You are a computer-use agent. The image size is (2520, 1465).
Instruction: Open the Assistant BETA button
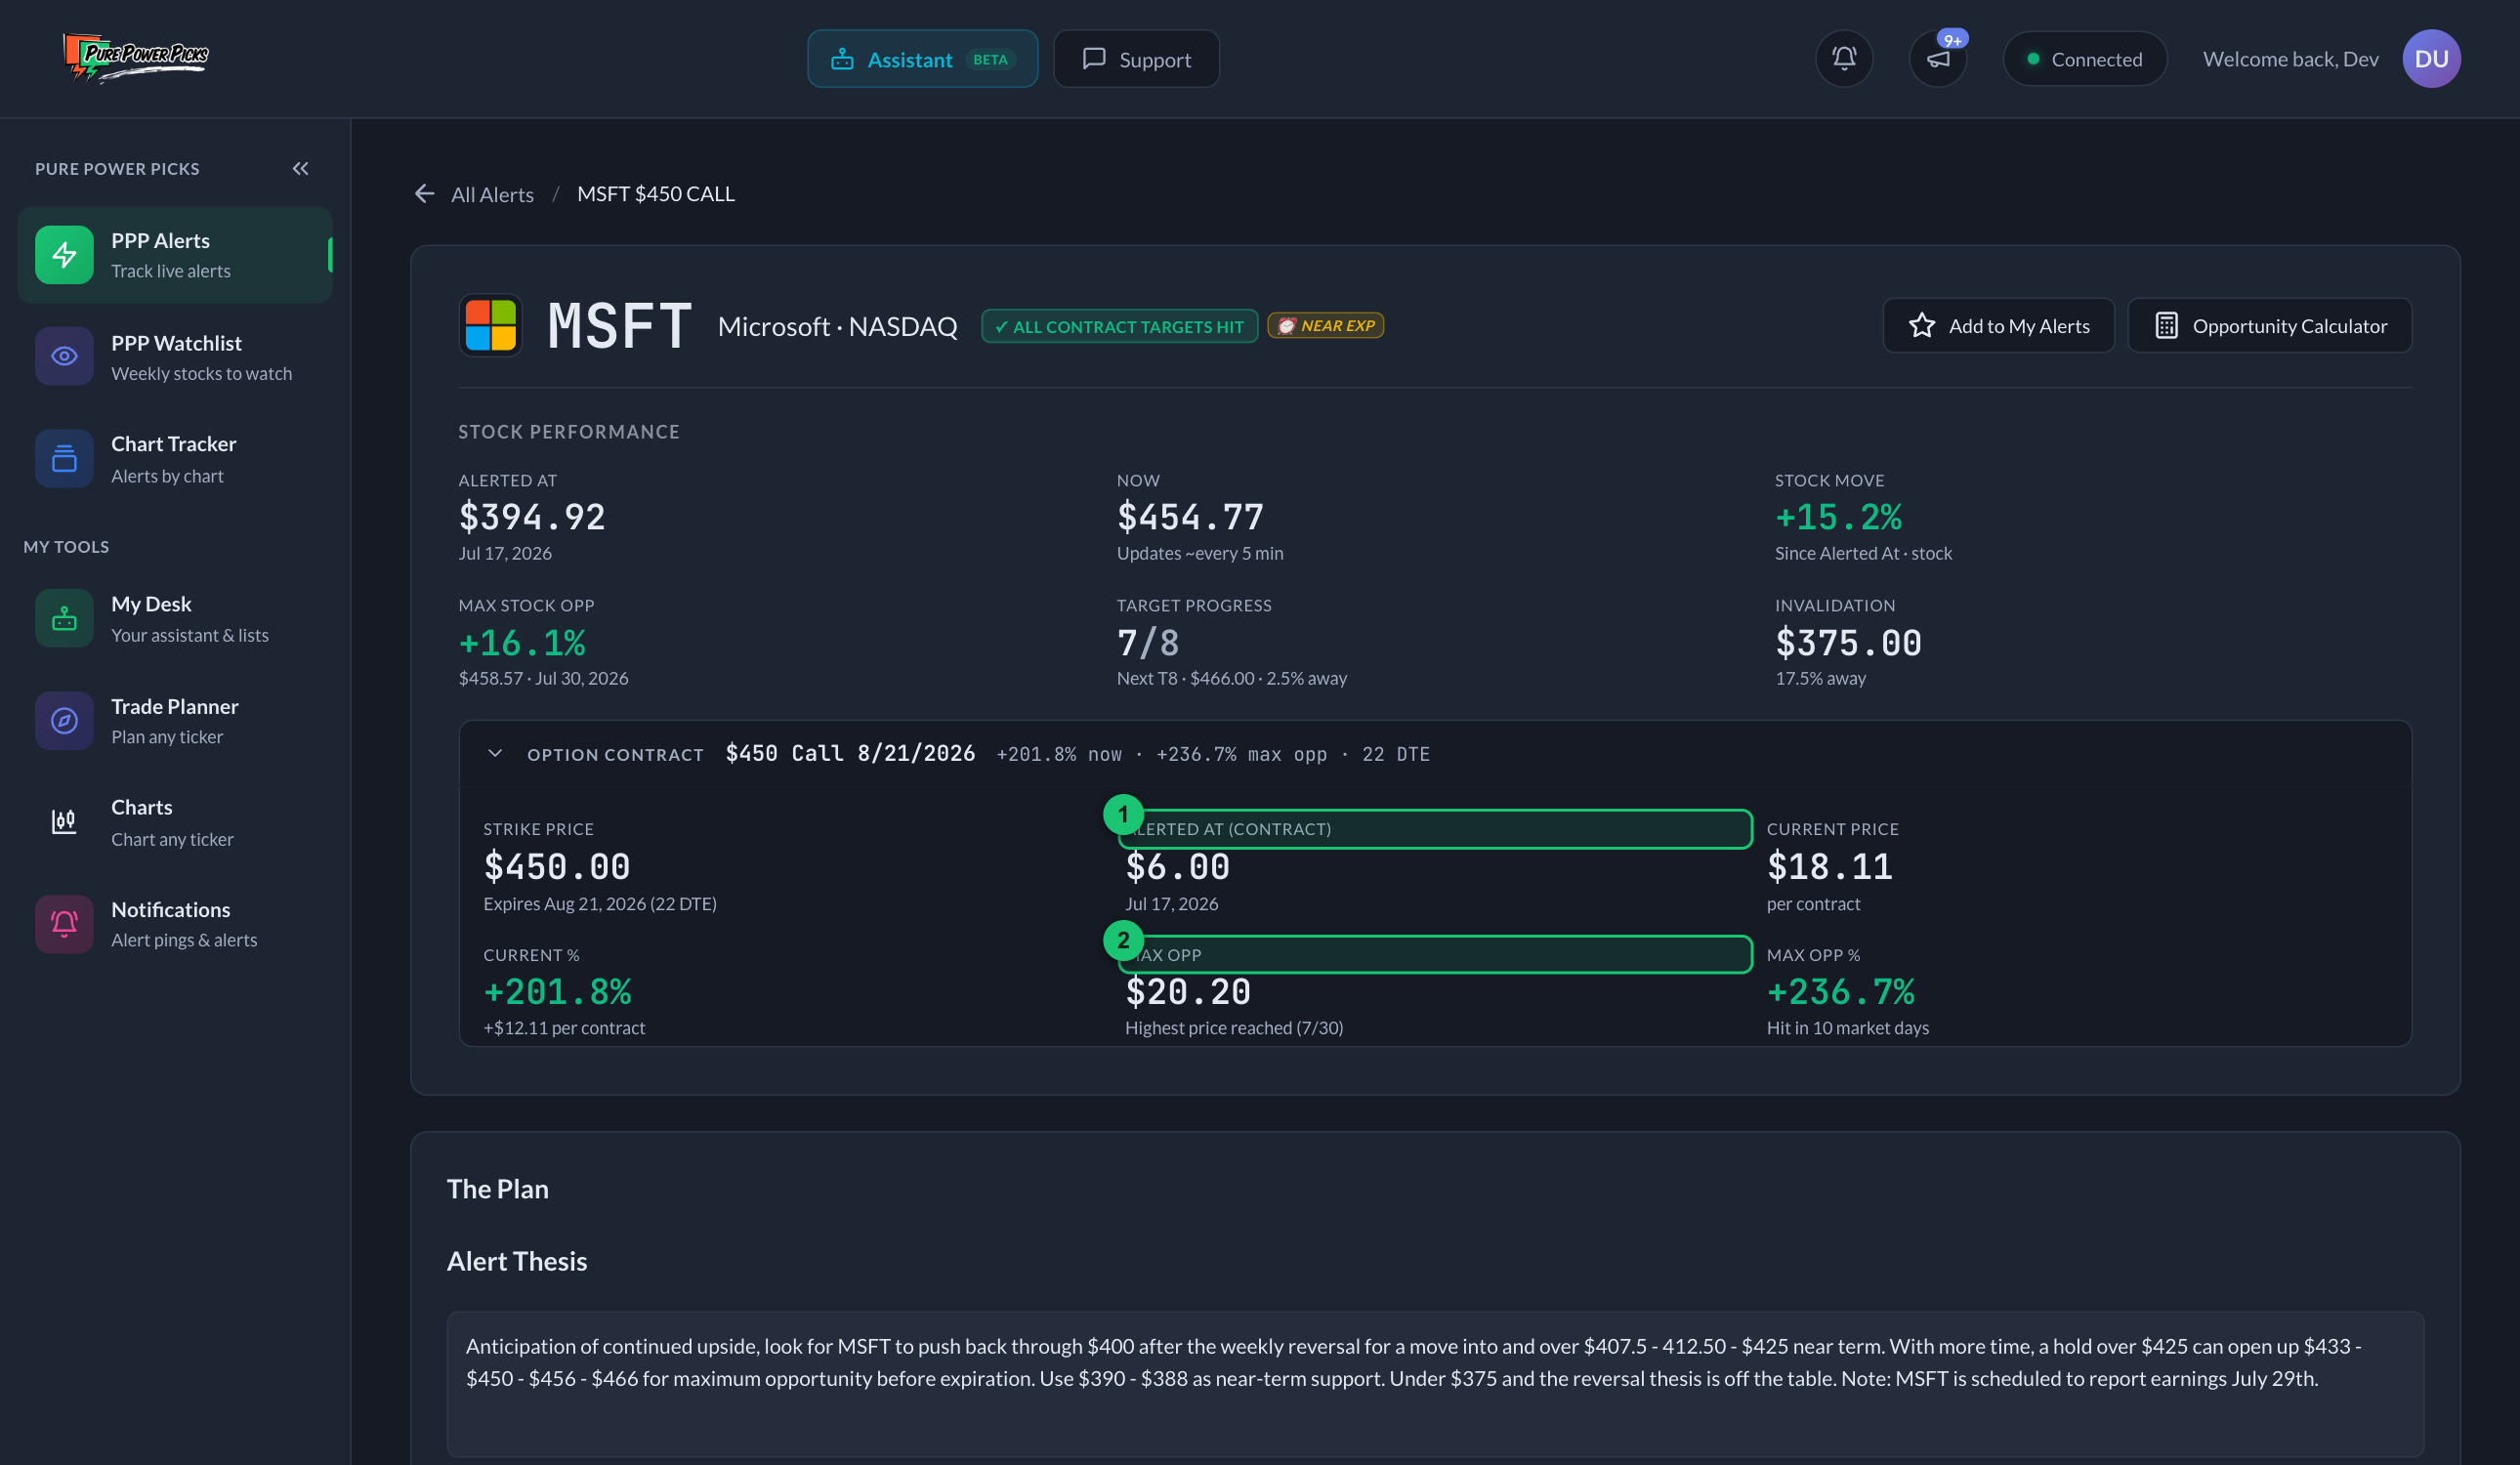pyautogui.click(x=922, y=59)
